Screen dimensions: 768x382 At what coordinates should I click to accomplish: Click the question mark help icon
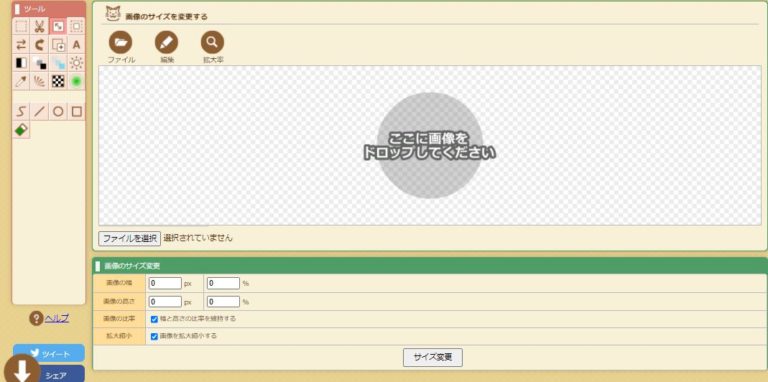point(36,318)
